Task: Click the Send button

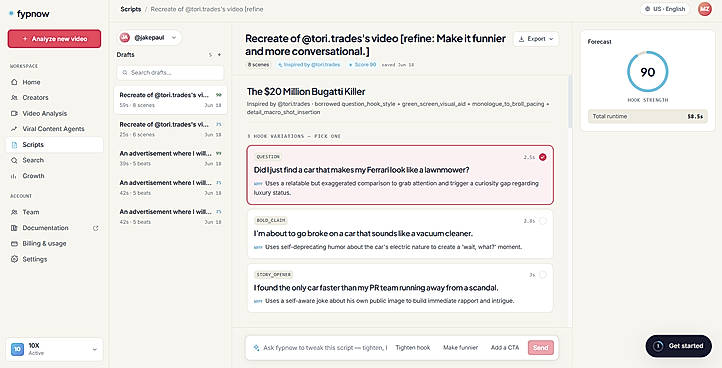Action: coord(541,348)
